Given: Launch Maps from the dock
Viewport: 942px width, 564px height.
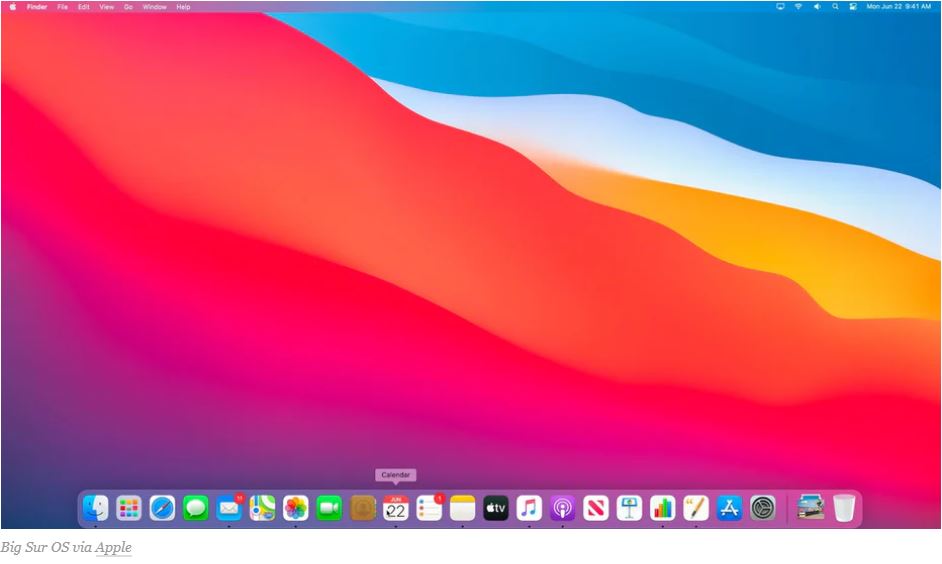Looking at the screenshot, I should 263,508.
